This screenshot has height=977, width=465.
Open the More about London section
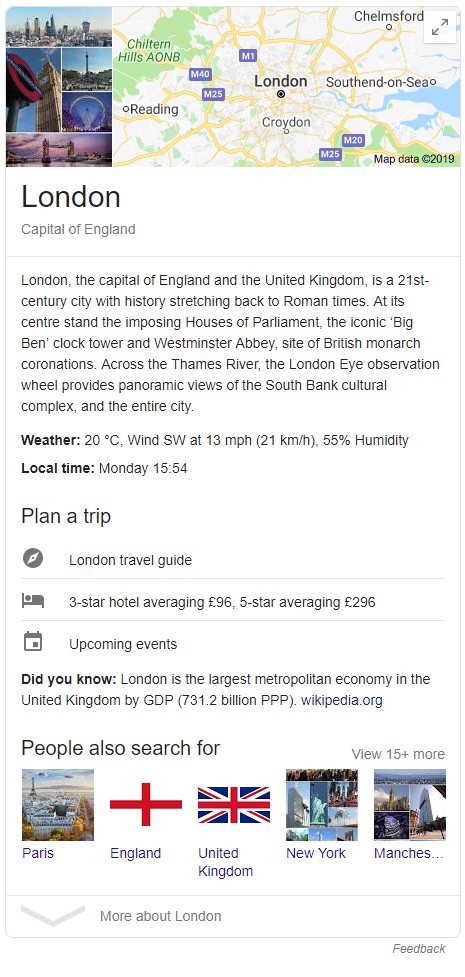pos(160,916)
